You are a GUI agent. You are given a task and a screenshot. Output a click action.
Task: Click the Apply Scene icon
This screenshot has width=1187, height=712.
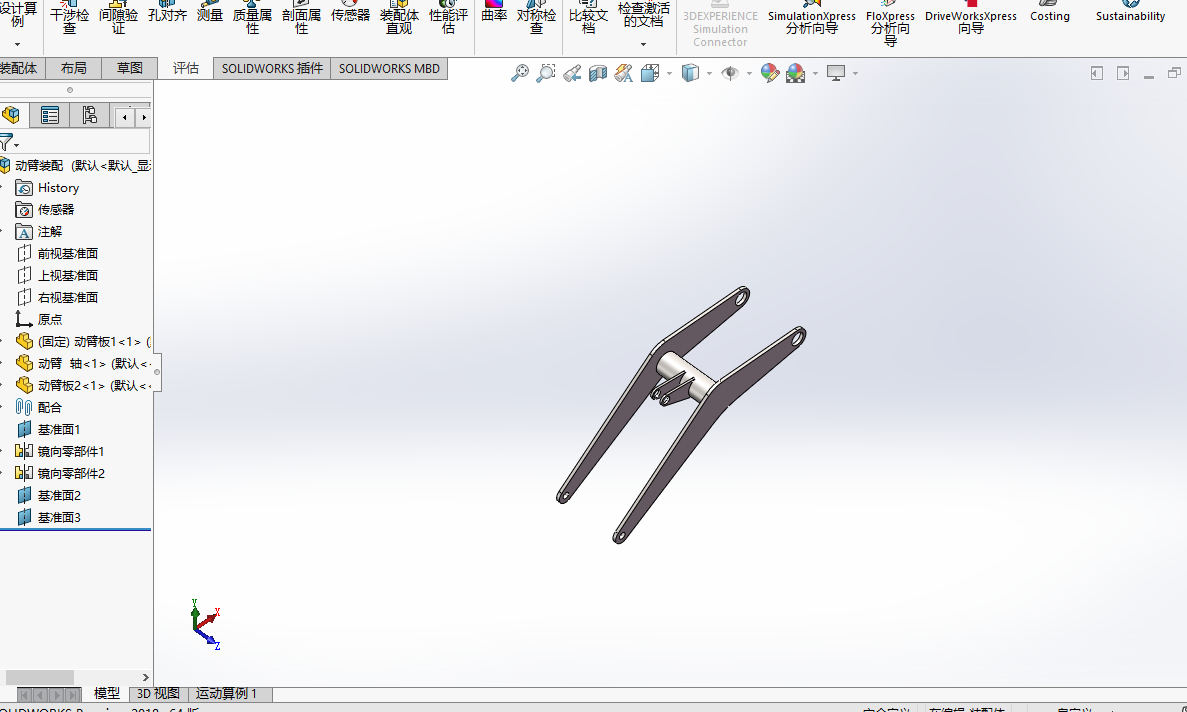796,73
